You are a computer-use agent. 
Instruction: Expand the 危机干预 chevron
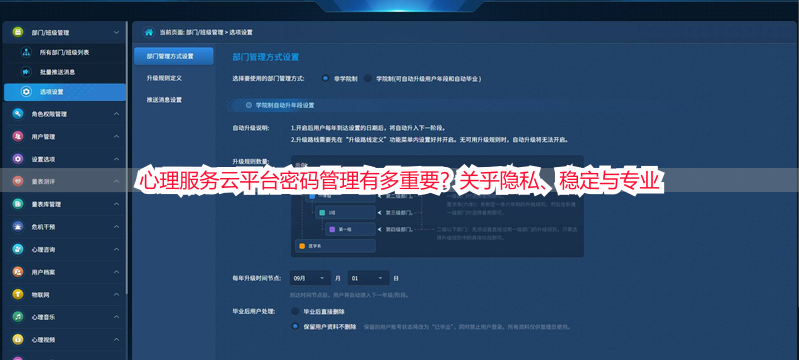[x=116, y=226]
